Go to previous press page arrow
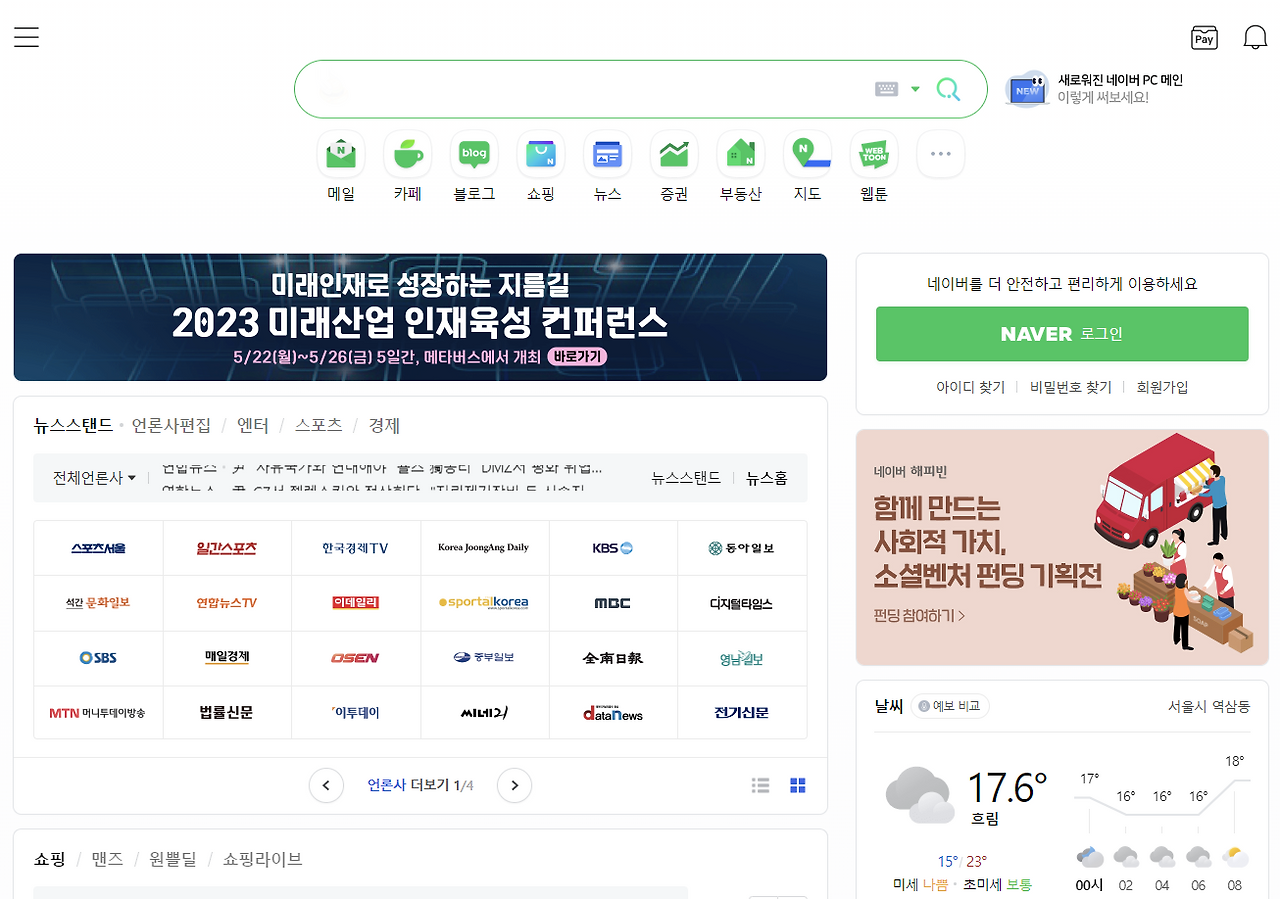 pyautogui.click(x=326, y=785)
